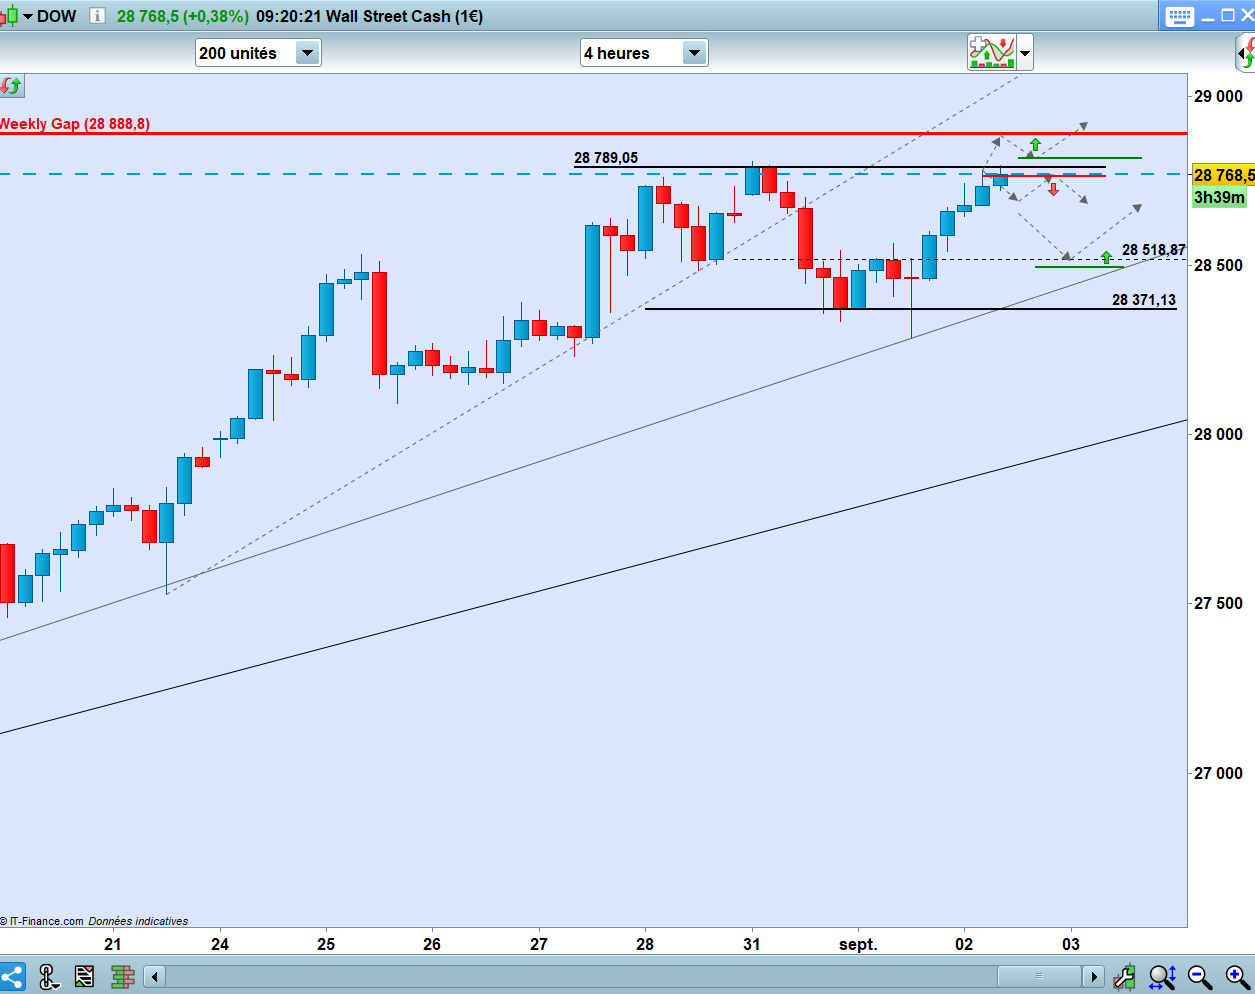Zoom in with the plus magnifier

pos(1237,976)
